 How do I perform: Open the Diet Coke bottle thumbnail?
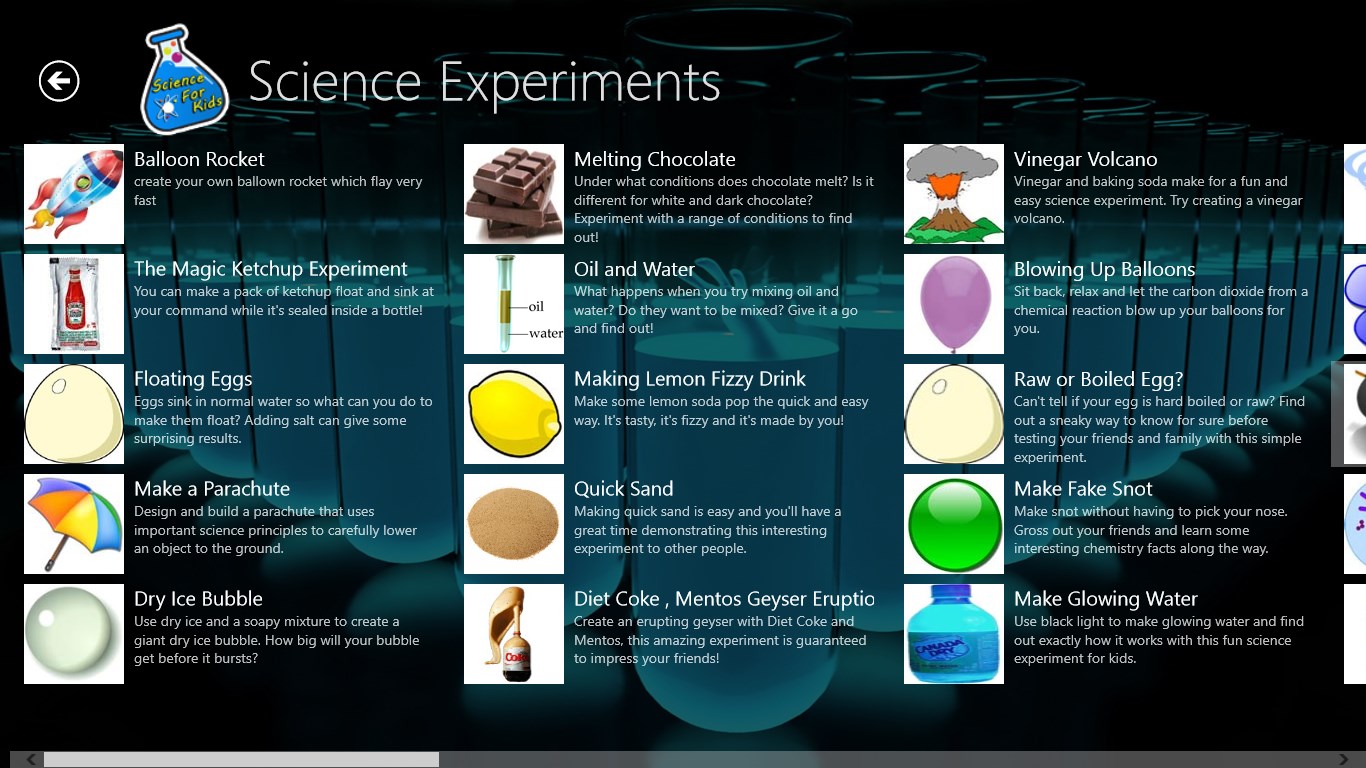(x=514, y=634)
